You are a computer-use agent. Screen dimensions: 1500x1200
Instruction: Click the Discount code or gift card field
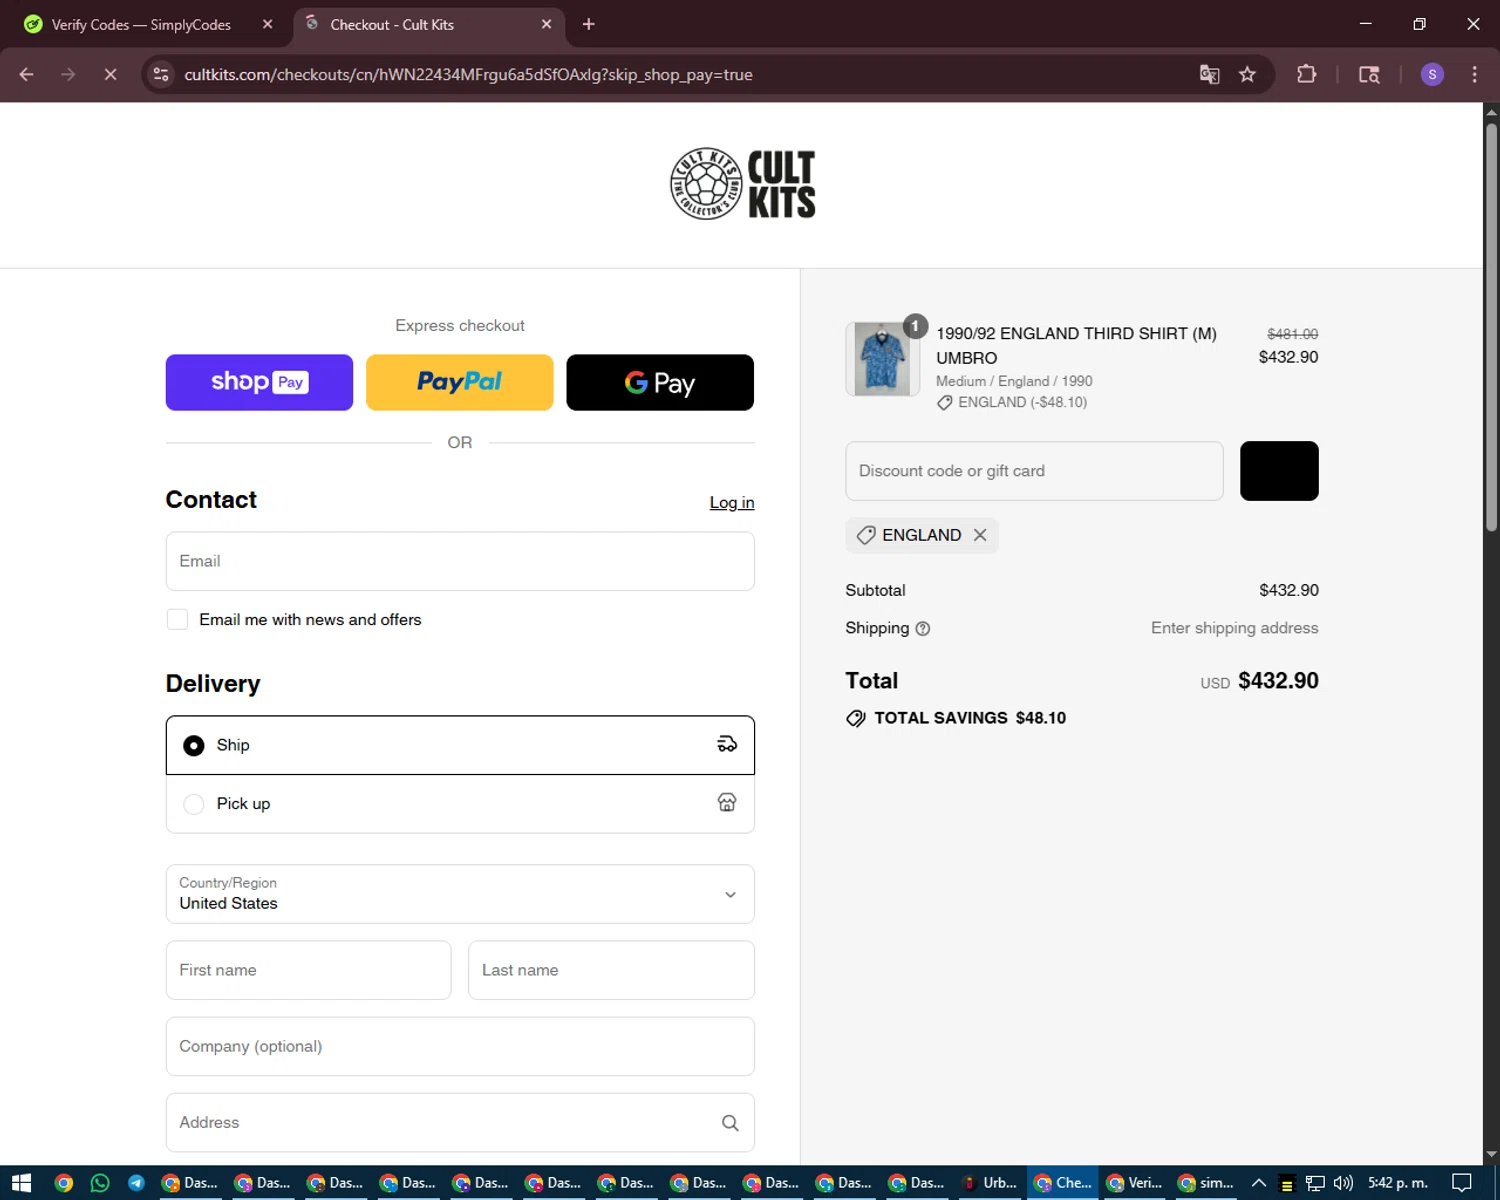coord(1034,471)
